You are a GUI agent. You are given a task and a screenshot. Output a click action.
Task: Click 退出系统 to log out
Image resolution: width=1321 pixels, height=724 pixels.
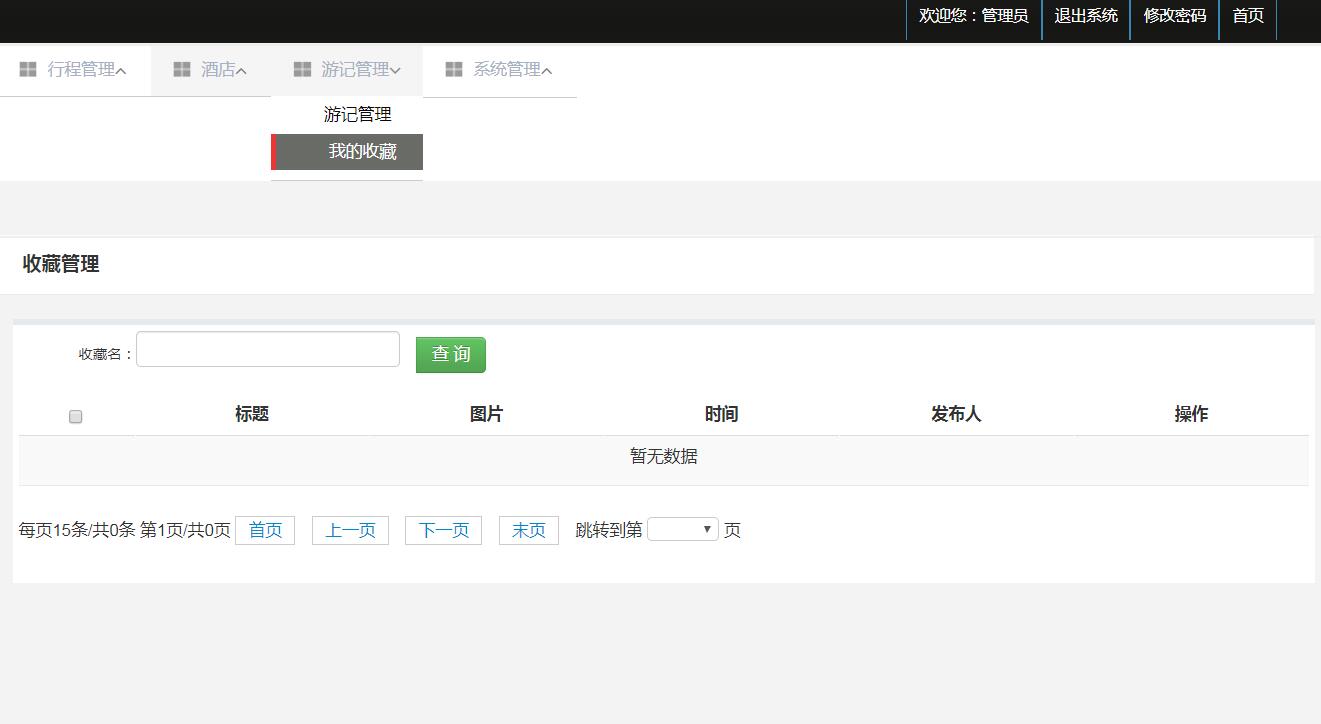click(1086, 16)
